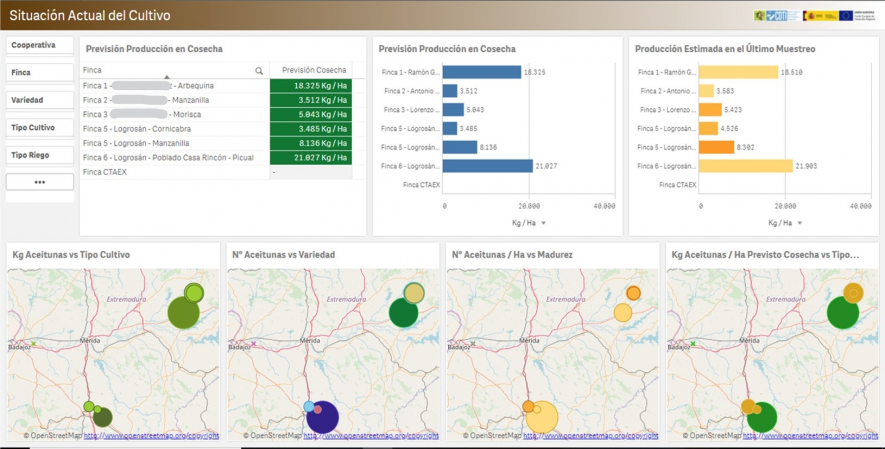Click the Badajoz marker on the Madurez map
The image size is (885, 449).
click(473, 344)
